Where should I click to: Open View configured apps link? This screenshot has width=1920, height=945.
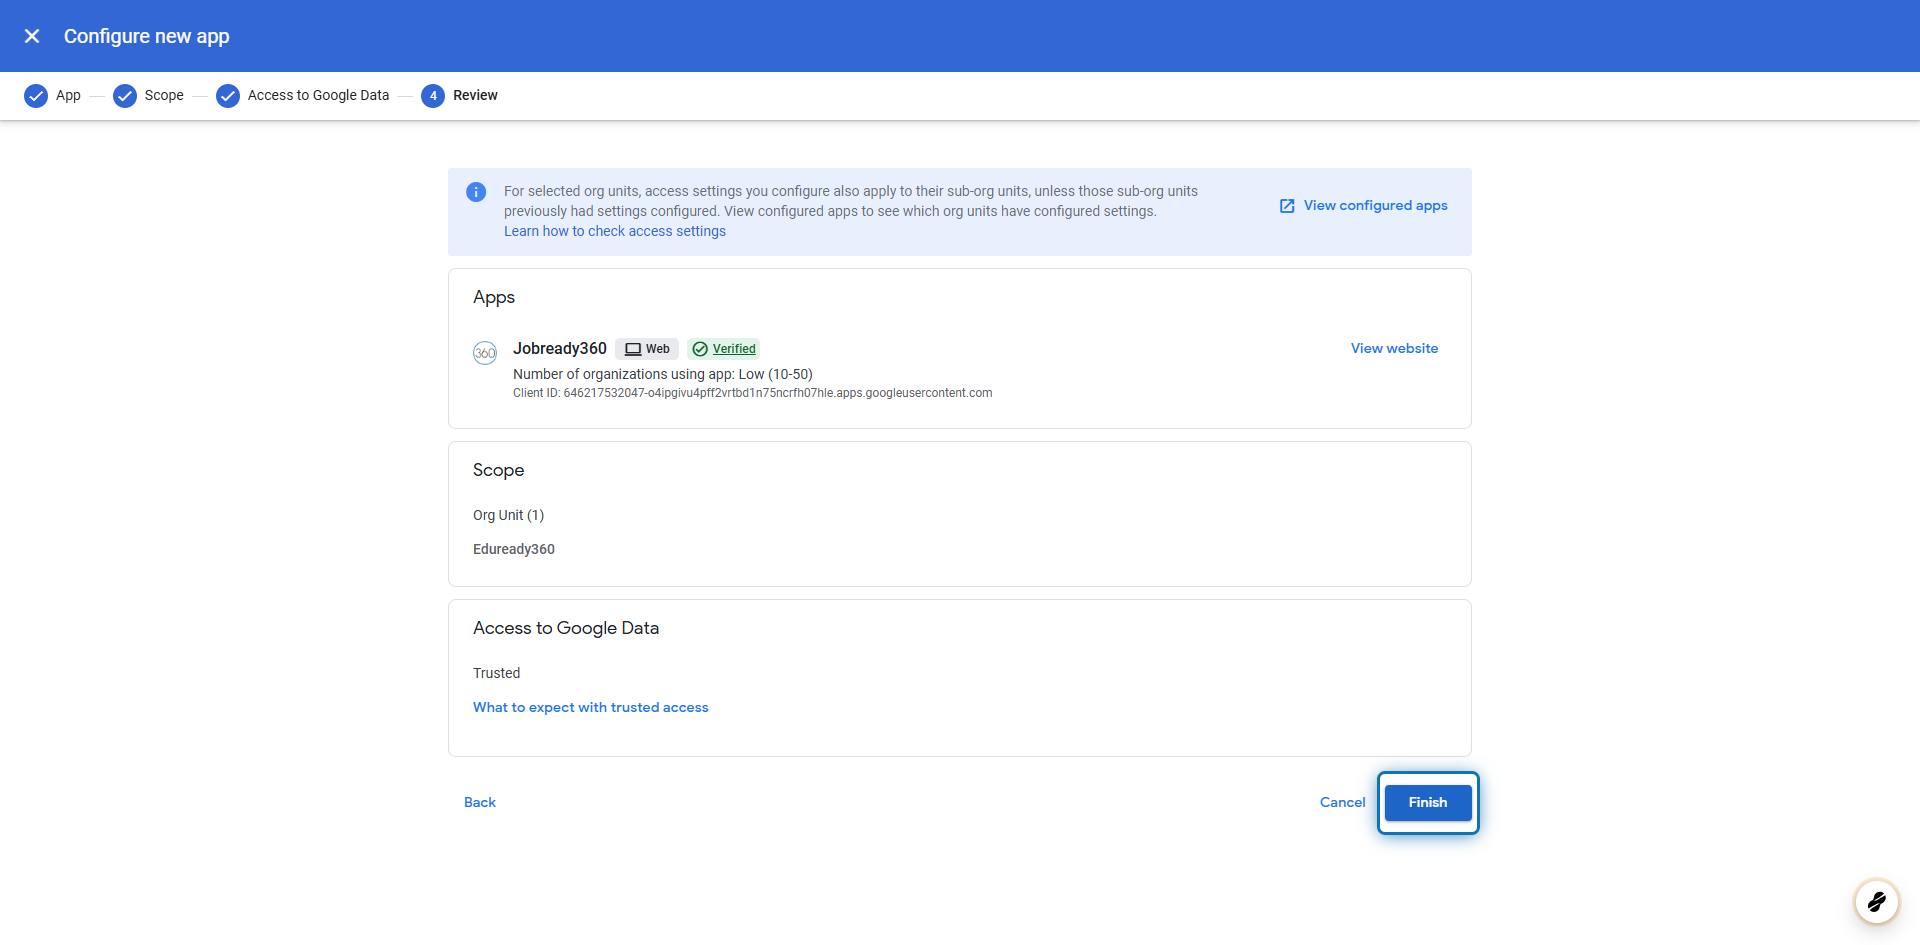(x=1375, y=205)
